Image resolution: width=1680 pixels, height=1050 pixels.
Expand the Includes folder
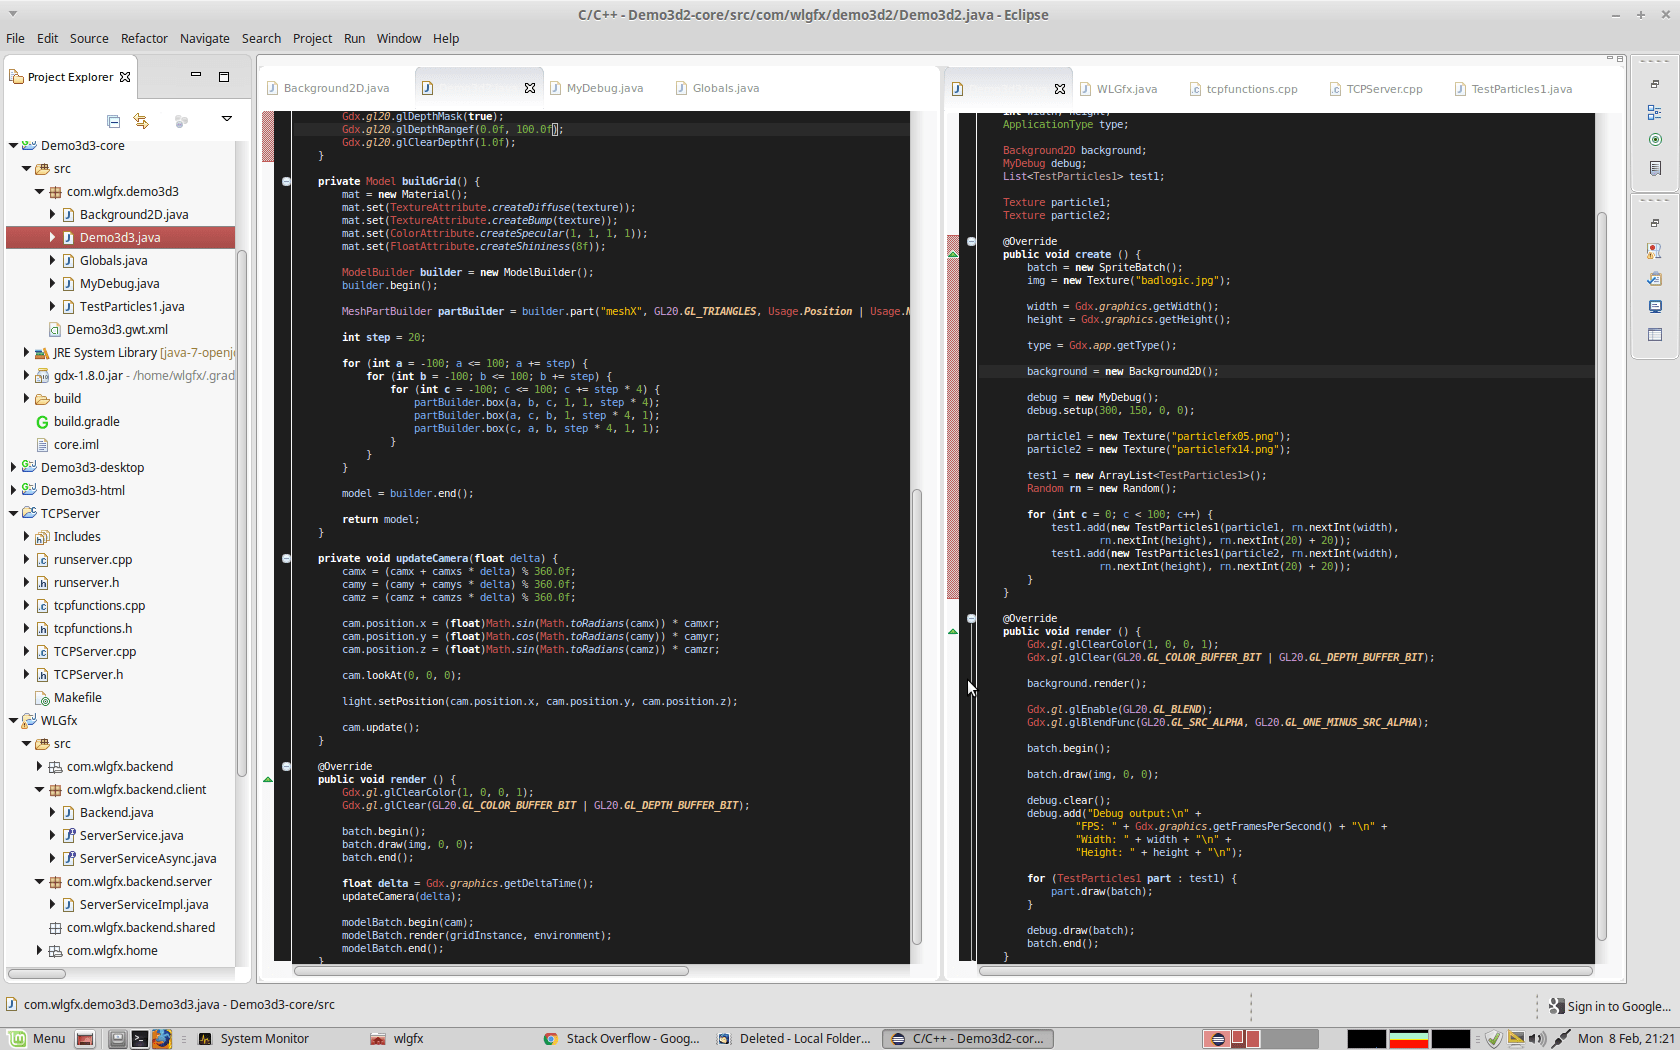pos(26,536)
